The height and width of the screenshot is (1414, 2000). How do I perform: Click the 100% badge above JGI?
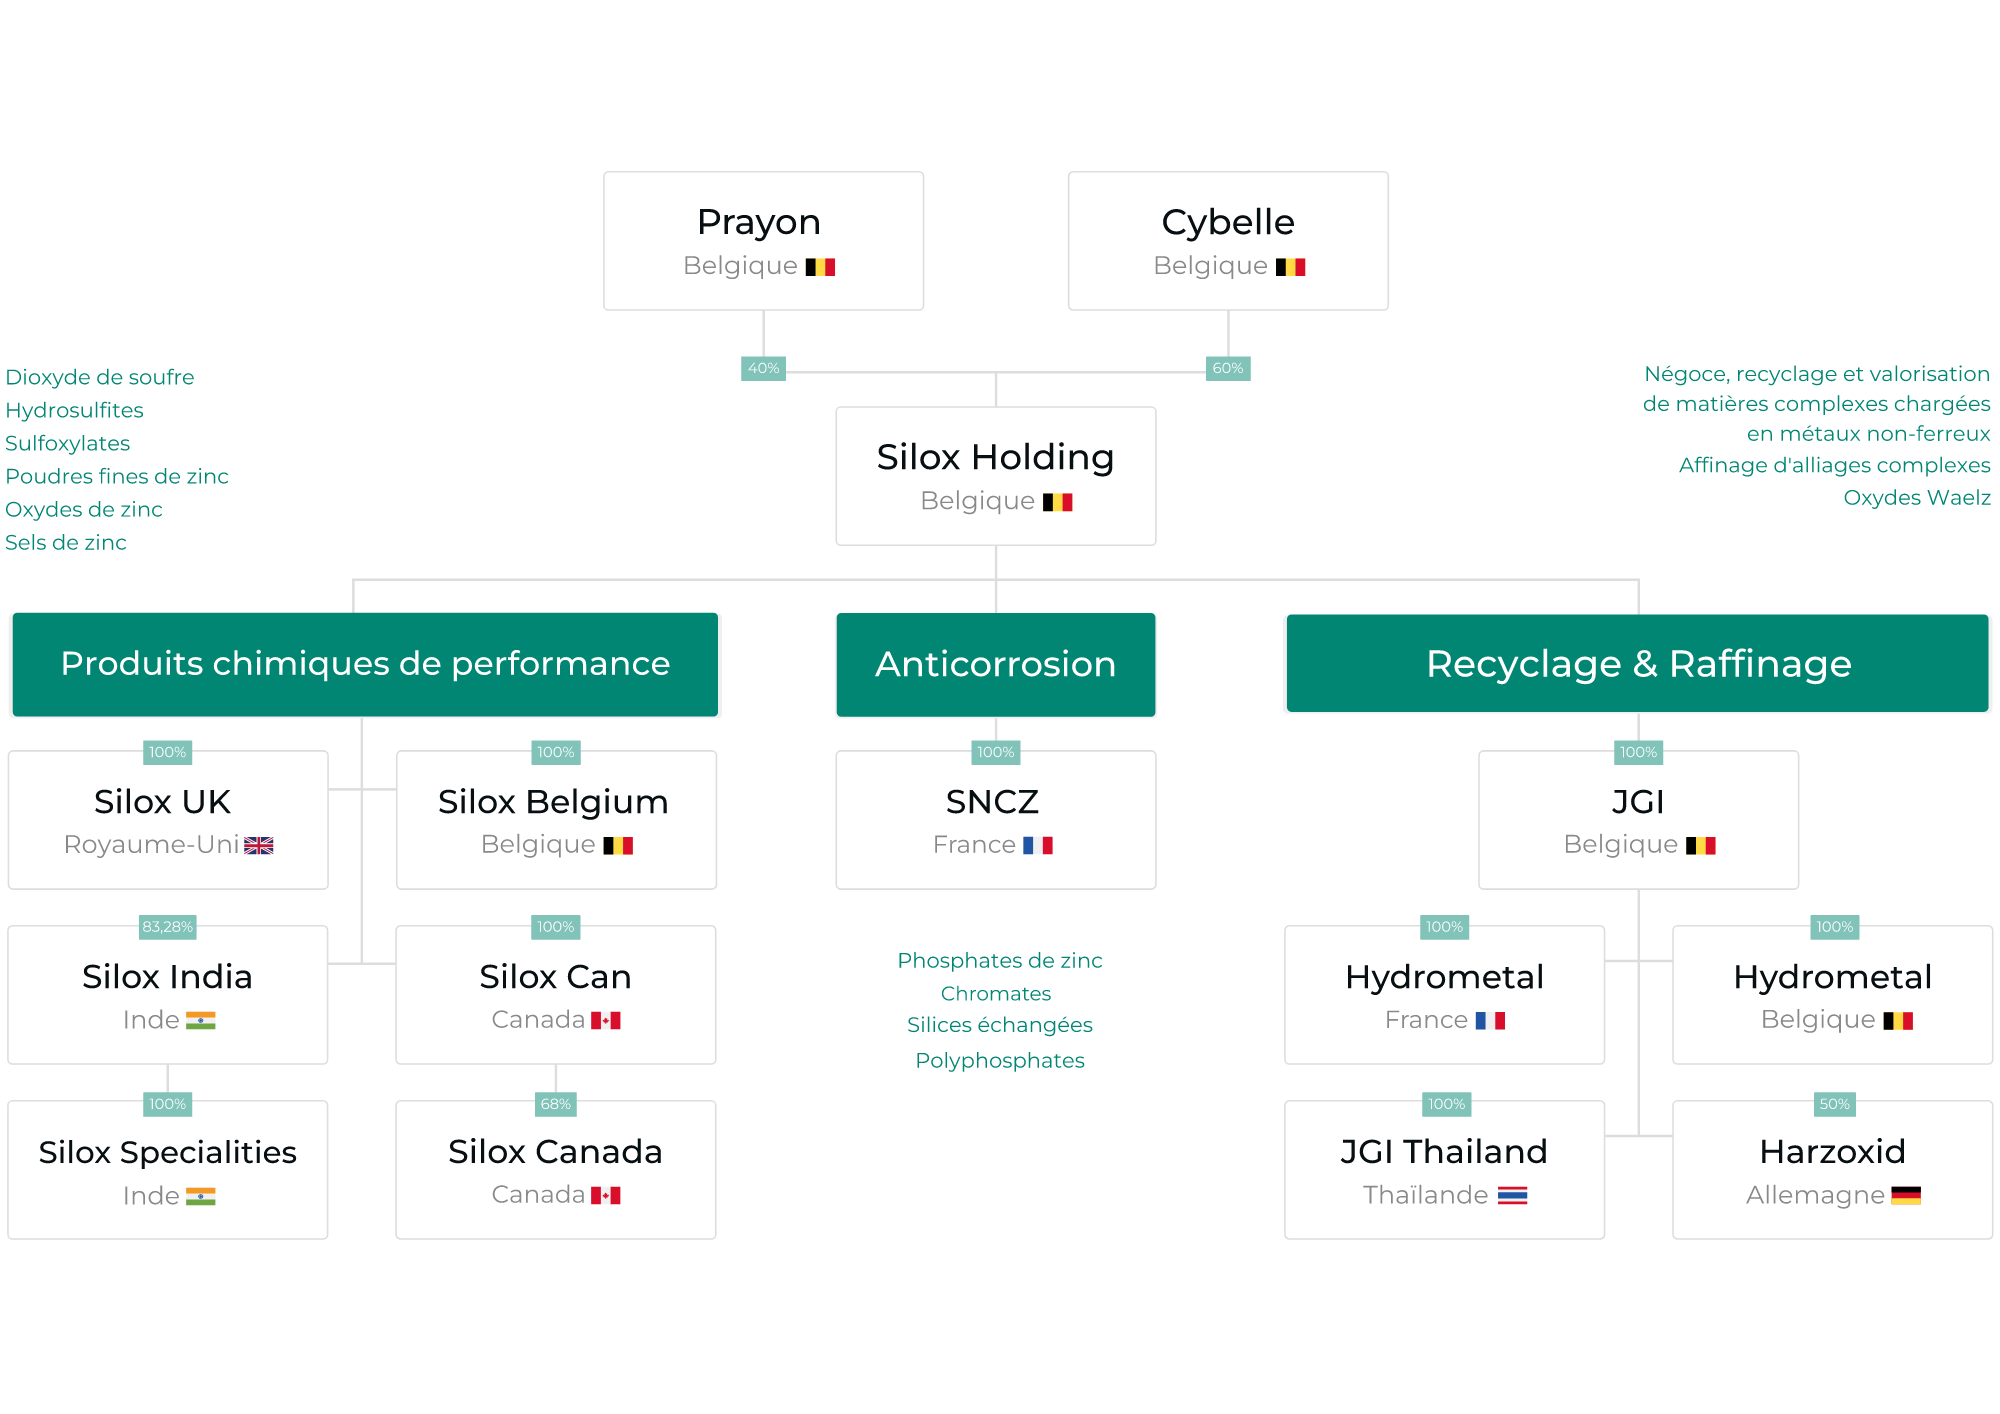point(1638,752)
